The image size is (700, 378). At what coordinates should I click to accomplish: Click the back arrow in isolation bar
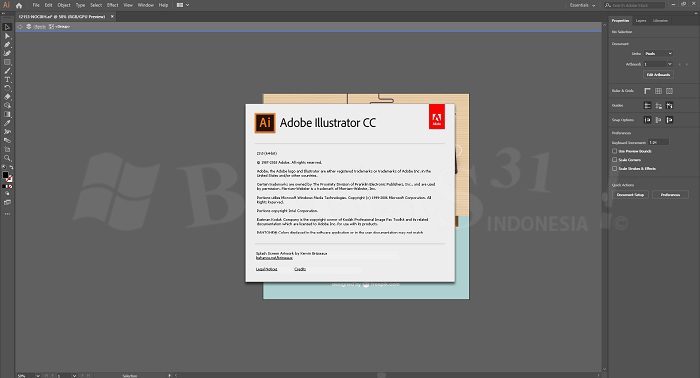tap(20, 27)
